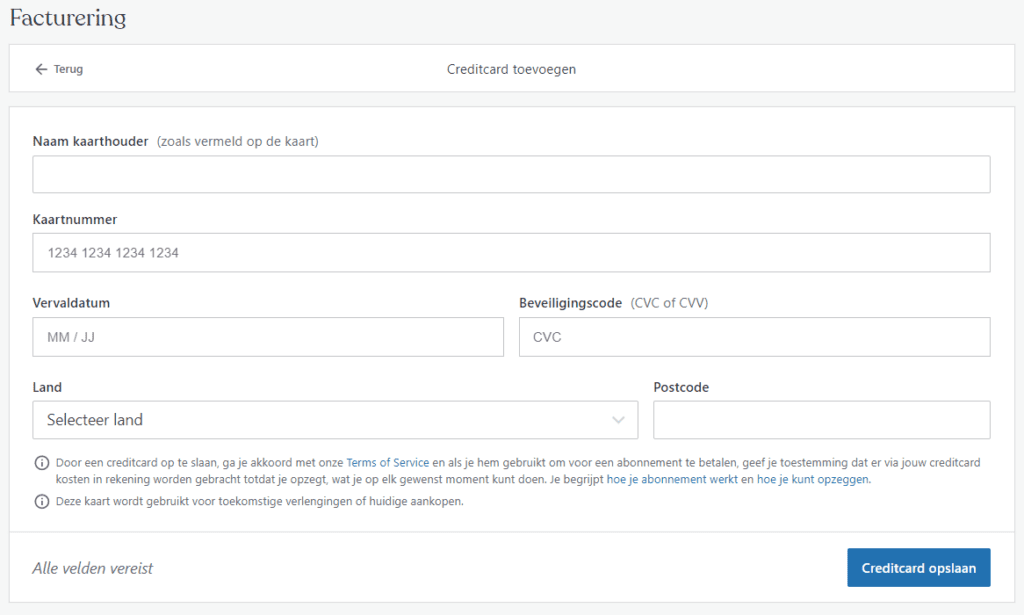
Task: Click the 'Beveiligingscode' label text
Action: pyautogui.click(x=570, y=303)
